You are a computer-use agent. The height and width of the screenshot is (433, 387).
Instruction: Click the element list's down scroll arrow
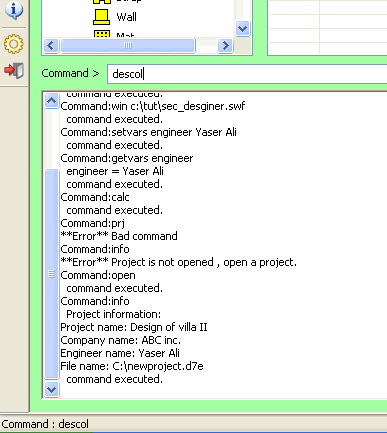click(x=242, y=28)
